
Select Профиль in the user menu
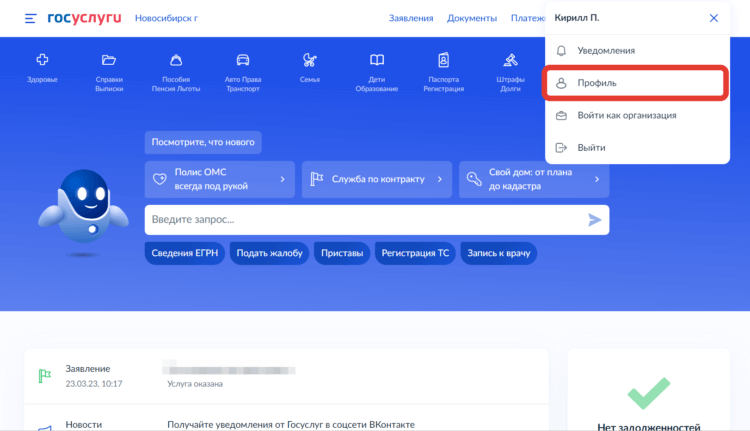click(634, 83)
